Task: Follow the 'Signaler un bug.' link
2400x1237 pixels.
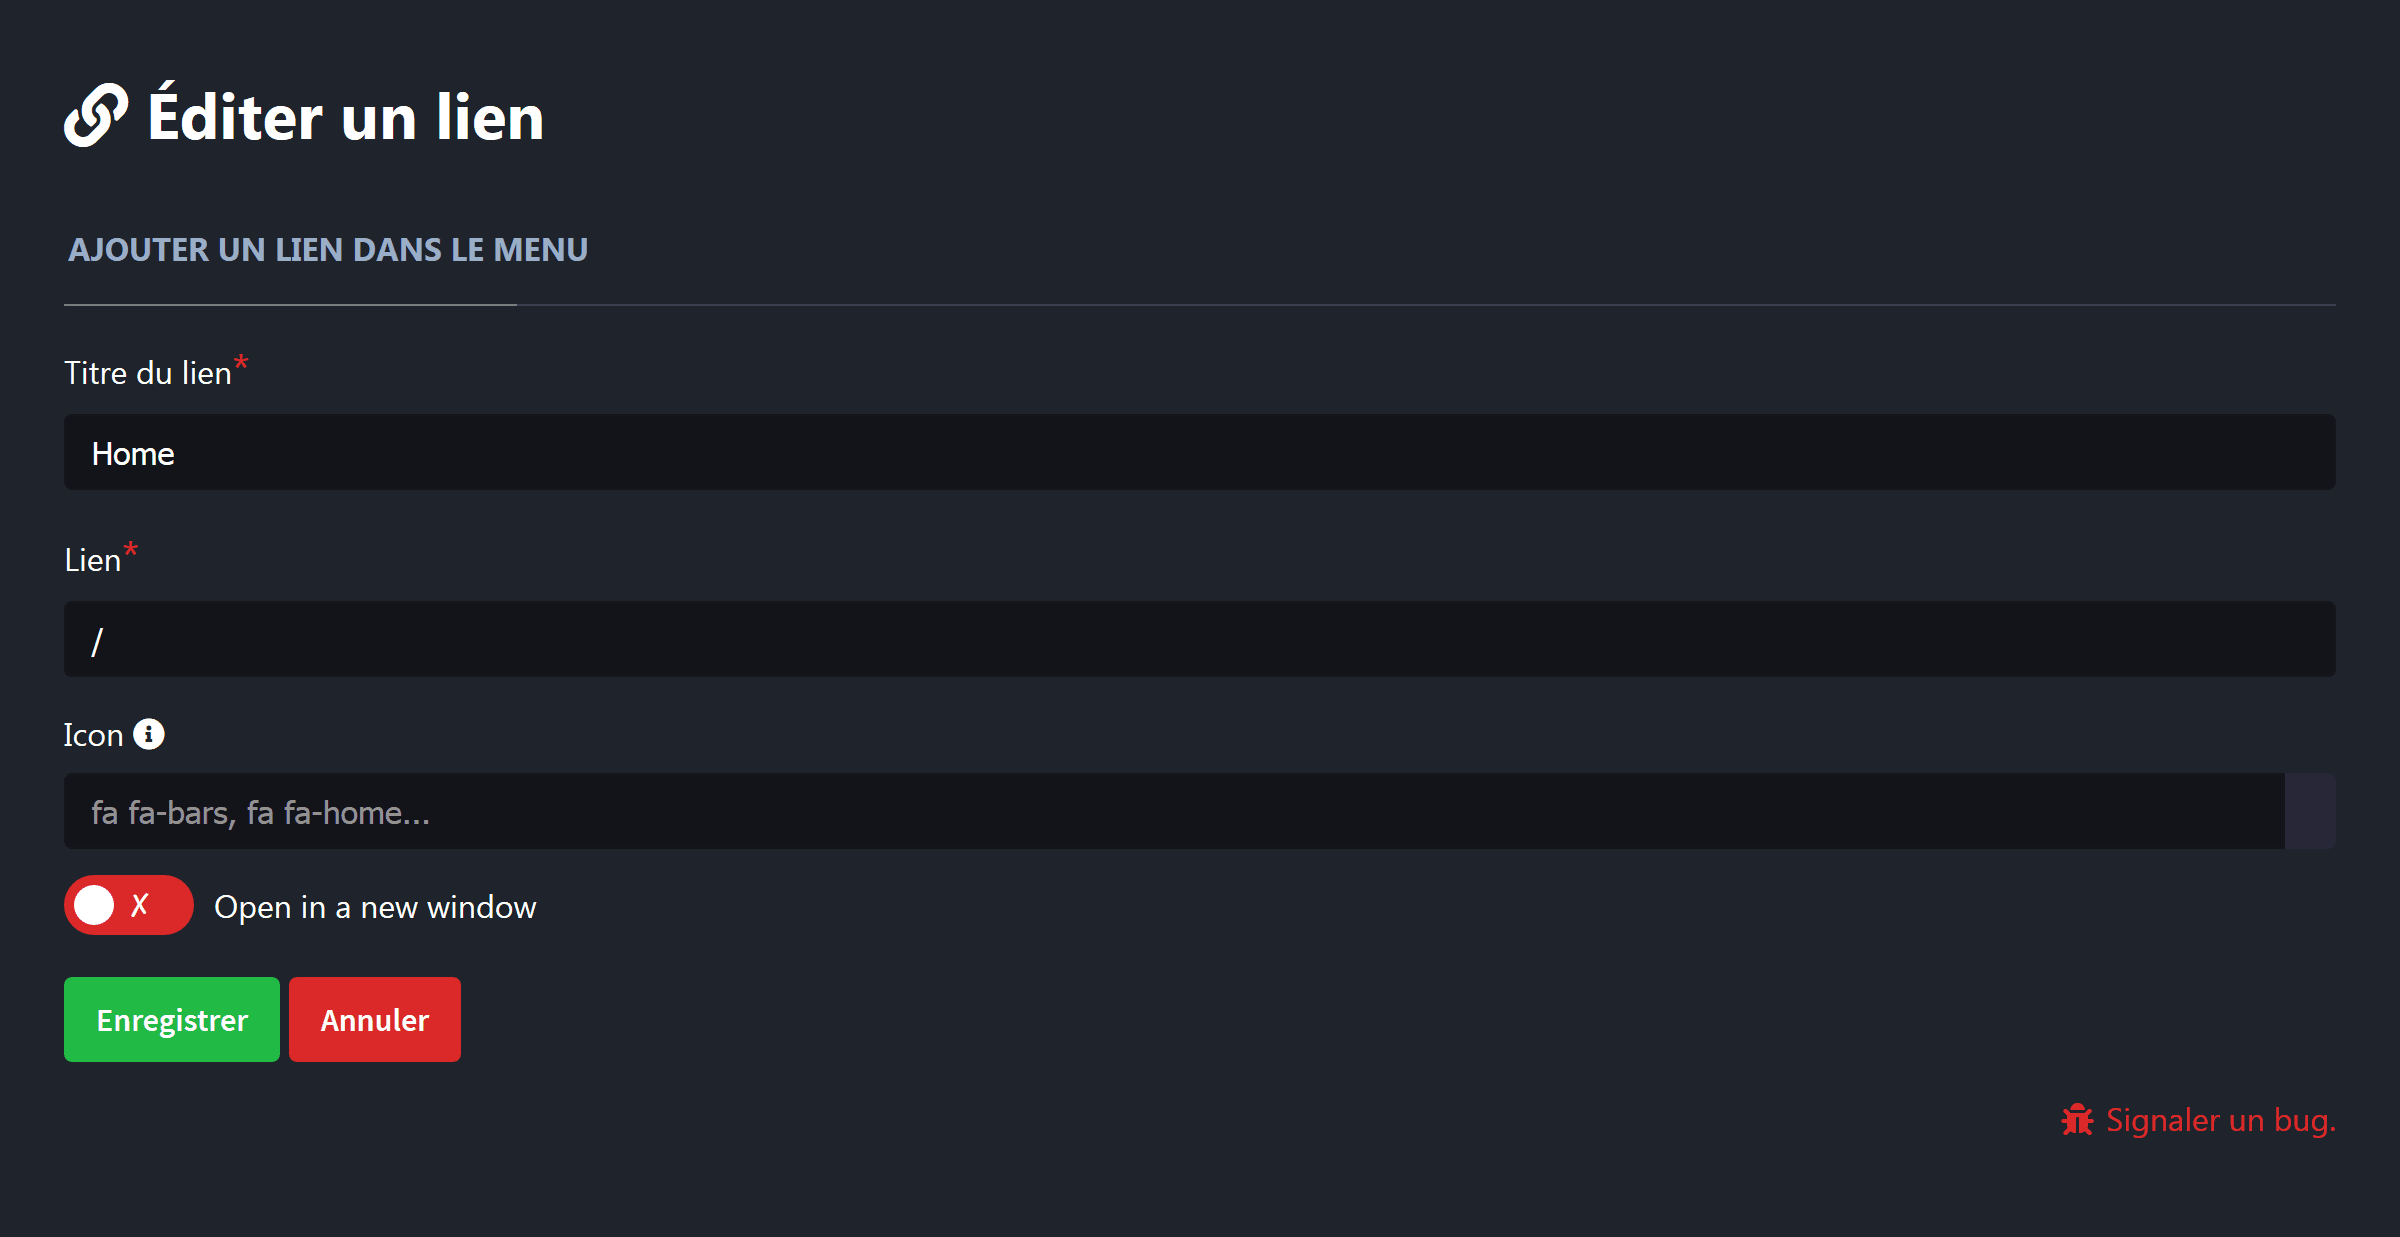Action: (2220, 1120)
